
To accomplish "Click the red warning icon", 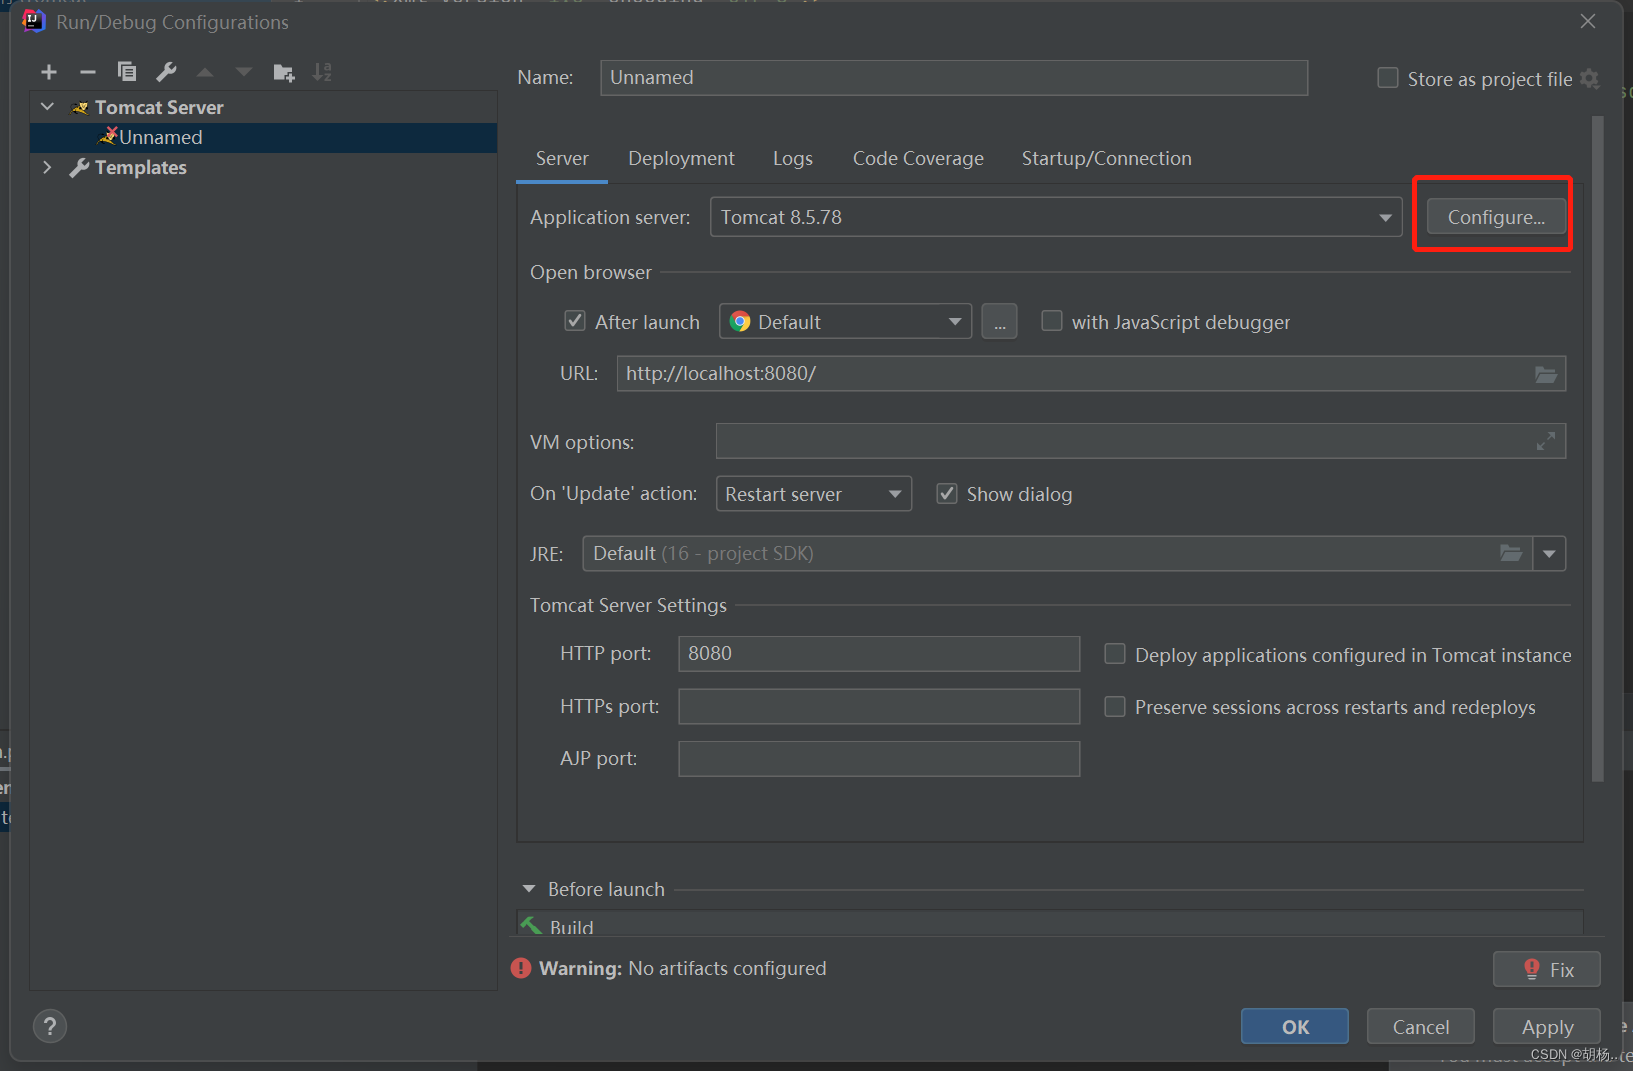I will click(521, 968).
